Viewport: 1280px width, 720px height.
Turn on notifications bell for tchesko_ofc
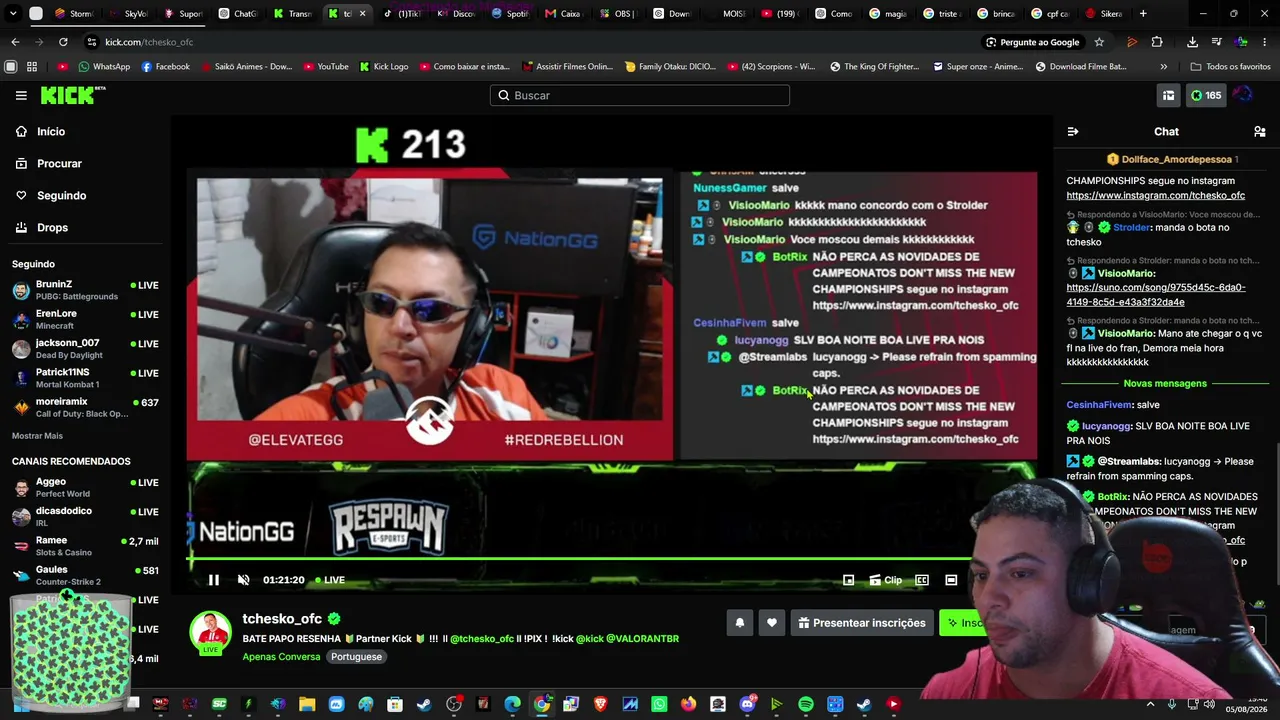740,623
